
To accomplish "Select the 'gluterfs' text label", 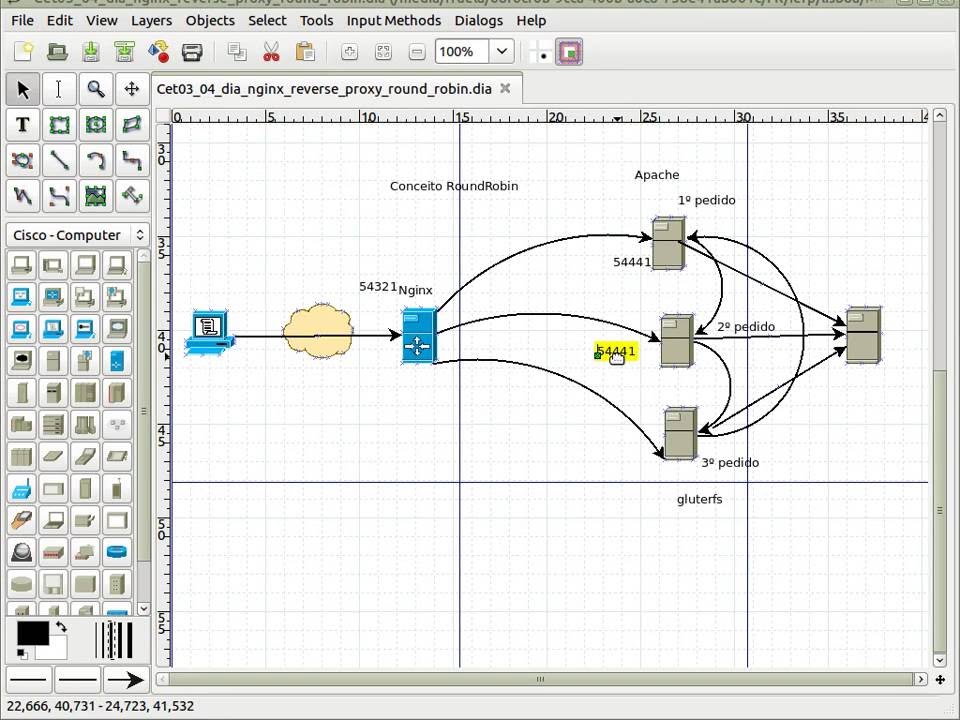I will coord(699,499).
